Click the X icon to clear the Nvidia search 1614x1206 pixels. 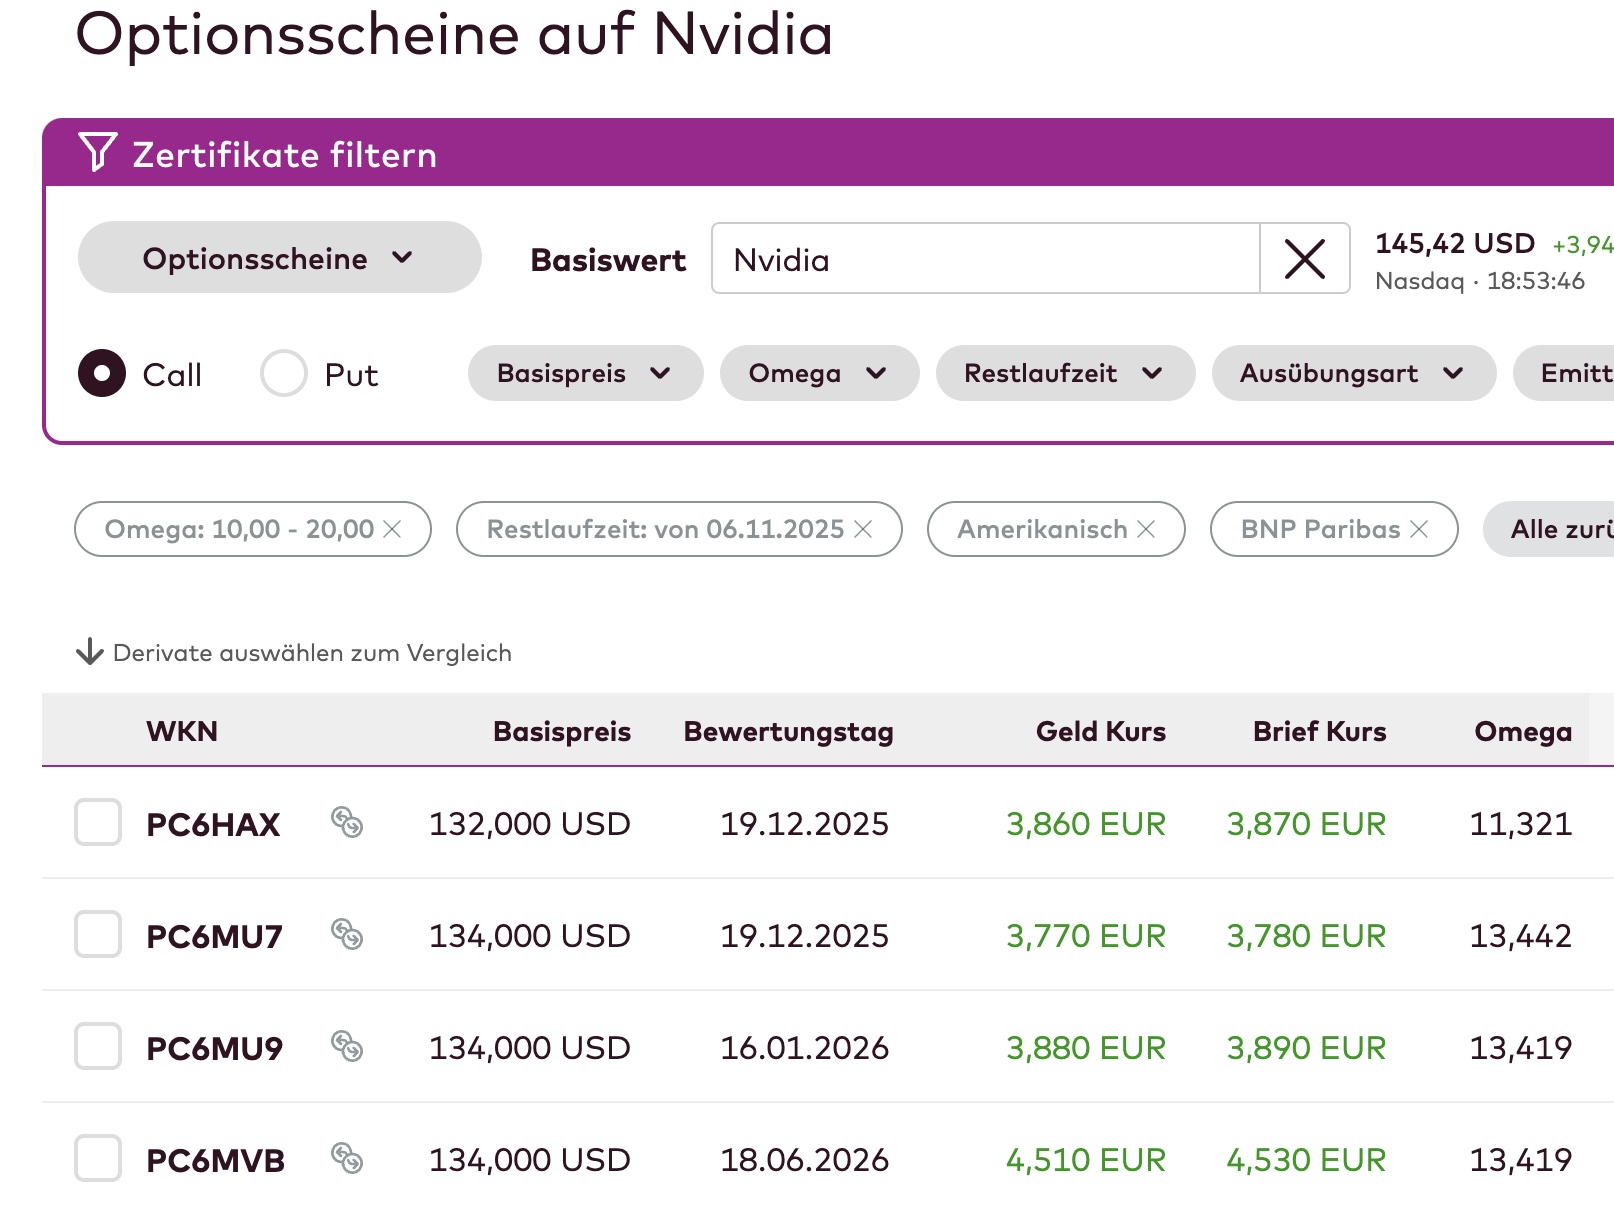coord(1305,259)
